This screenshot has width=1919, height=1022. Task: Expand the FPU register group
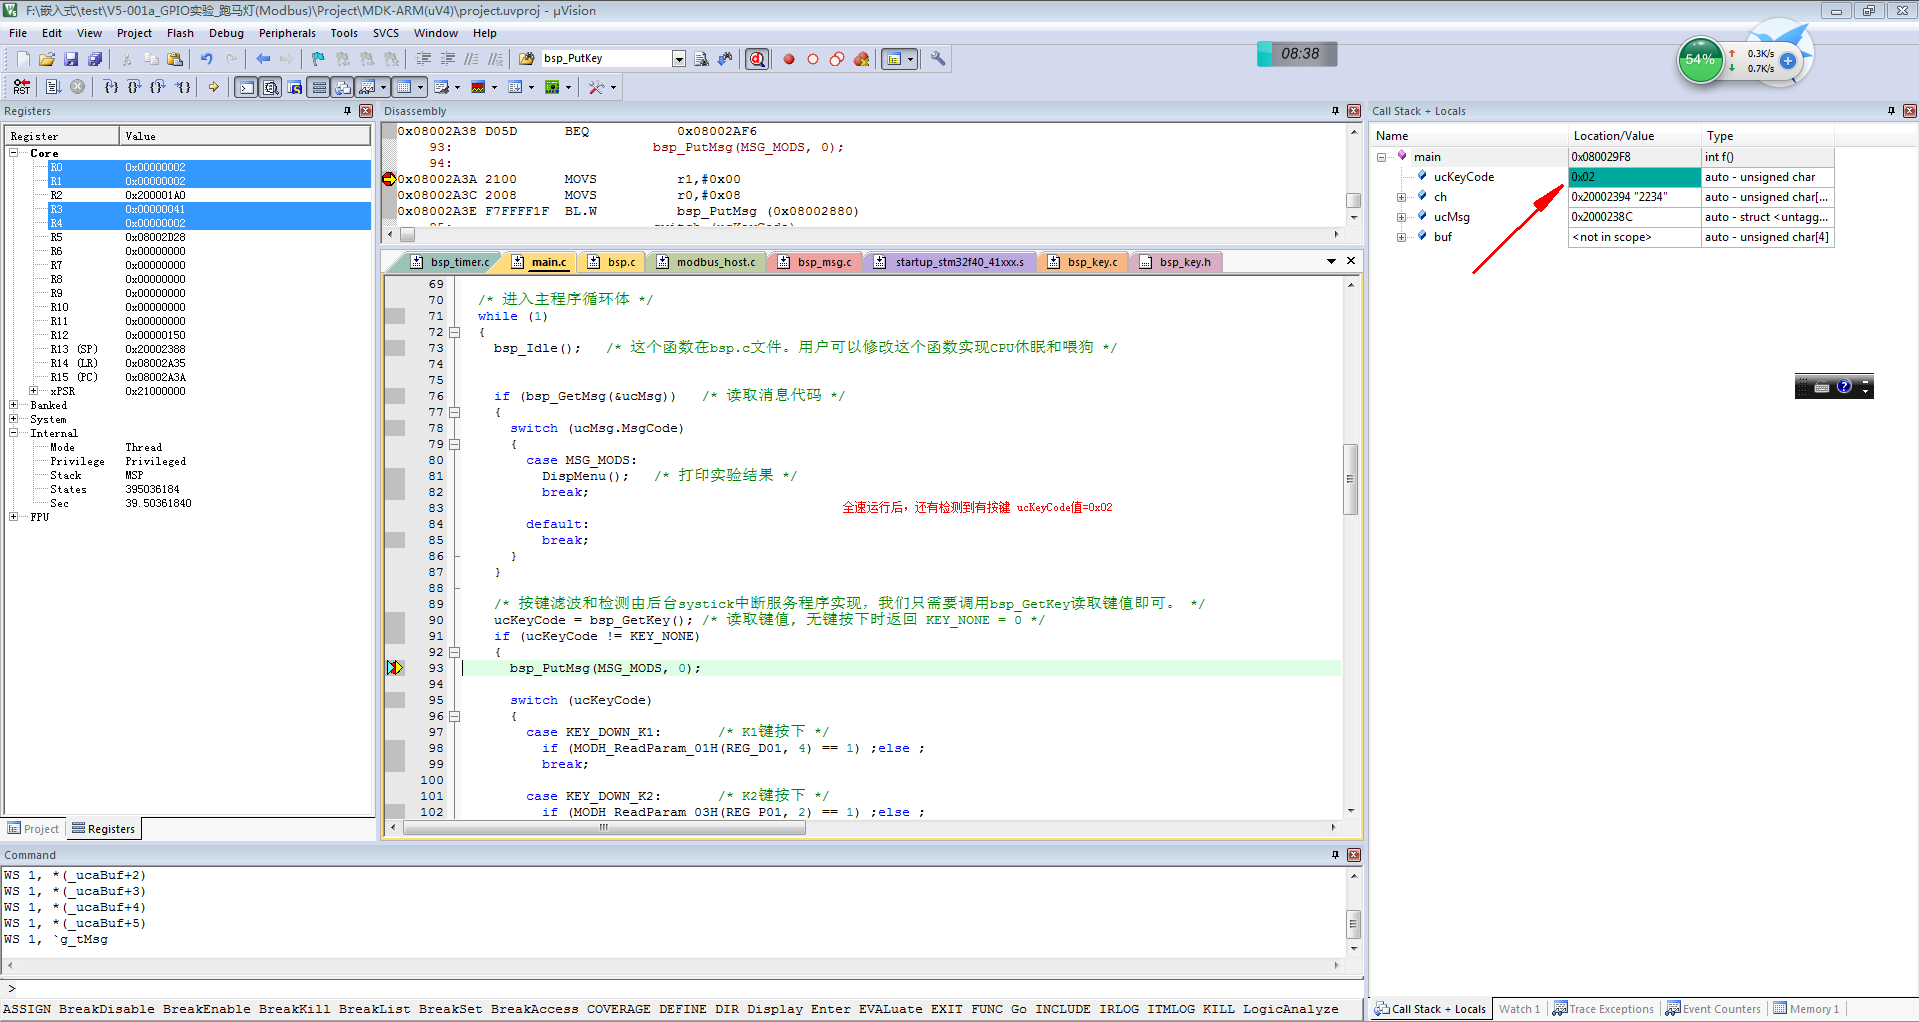(x=14, y=517)
